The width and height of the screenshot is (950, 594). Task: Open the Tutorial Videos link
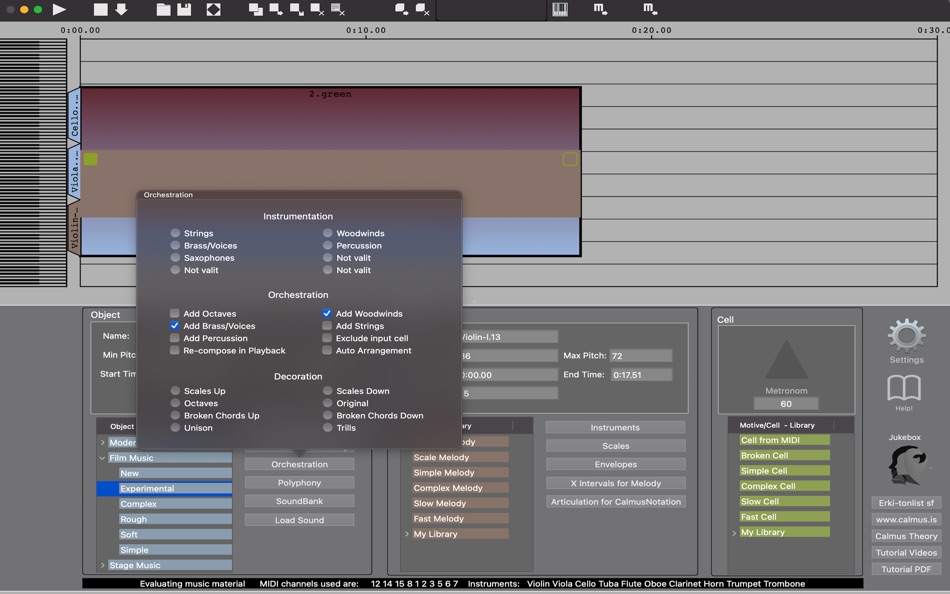905,552
